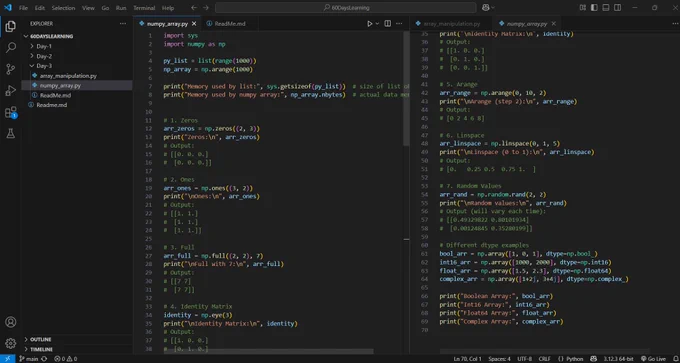Open the Manage gear menu
Viewport: 680px width, 363px height.
10,343
